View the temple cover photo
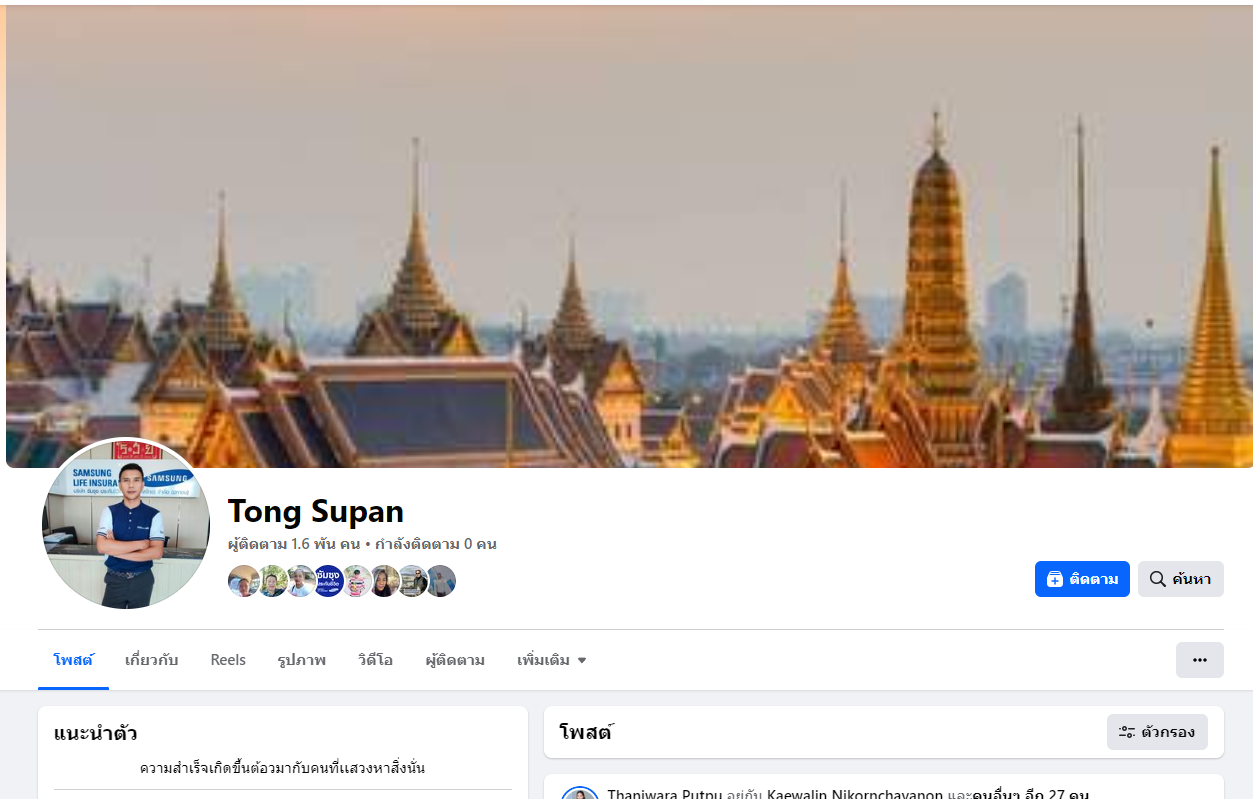 [x=629, y=236]
